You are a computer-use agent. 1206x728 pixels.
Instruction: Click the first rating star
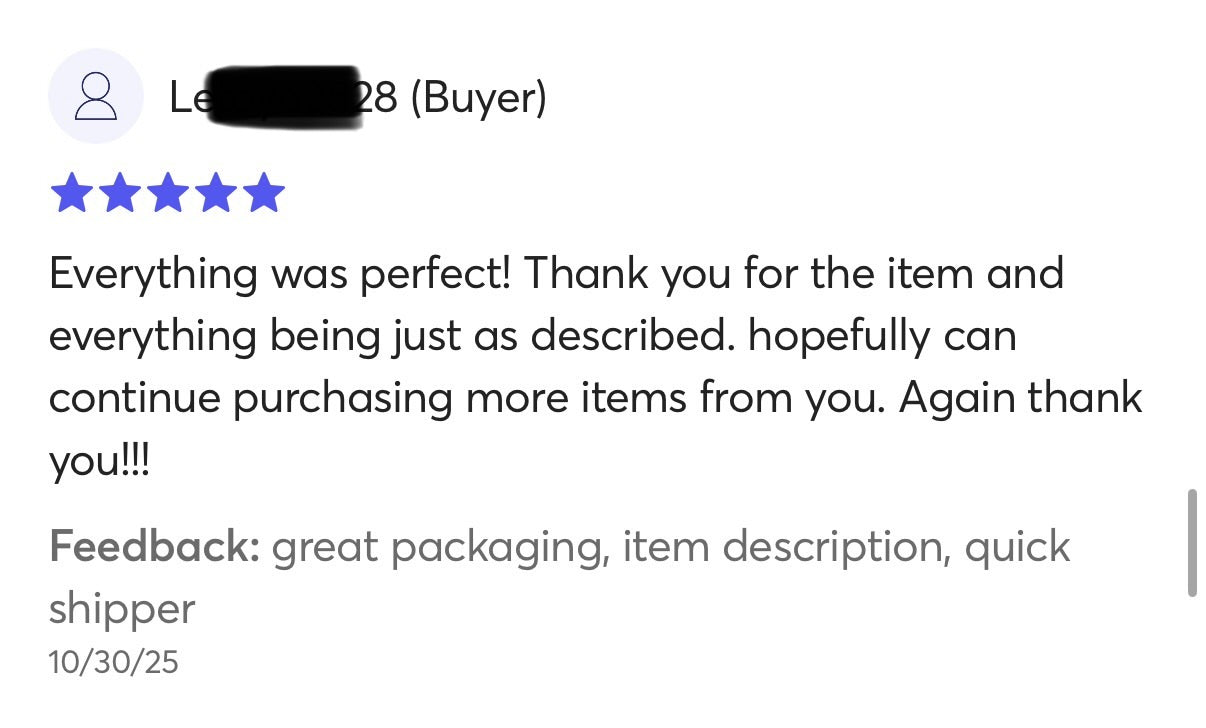(71, 193)
